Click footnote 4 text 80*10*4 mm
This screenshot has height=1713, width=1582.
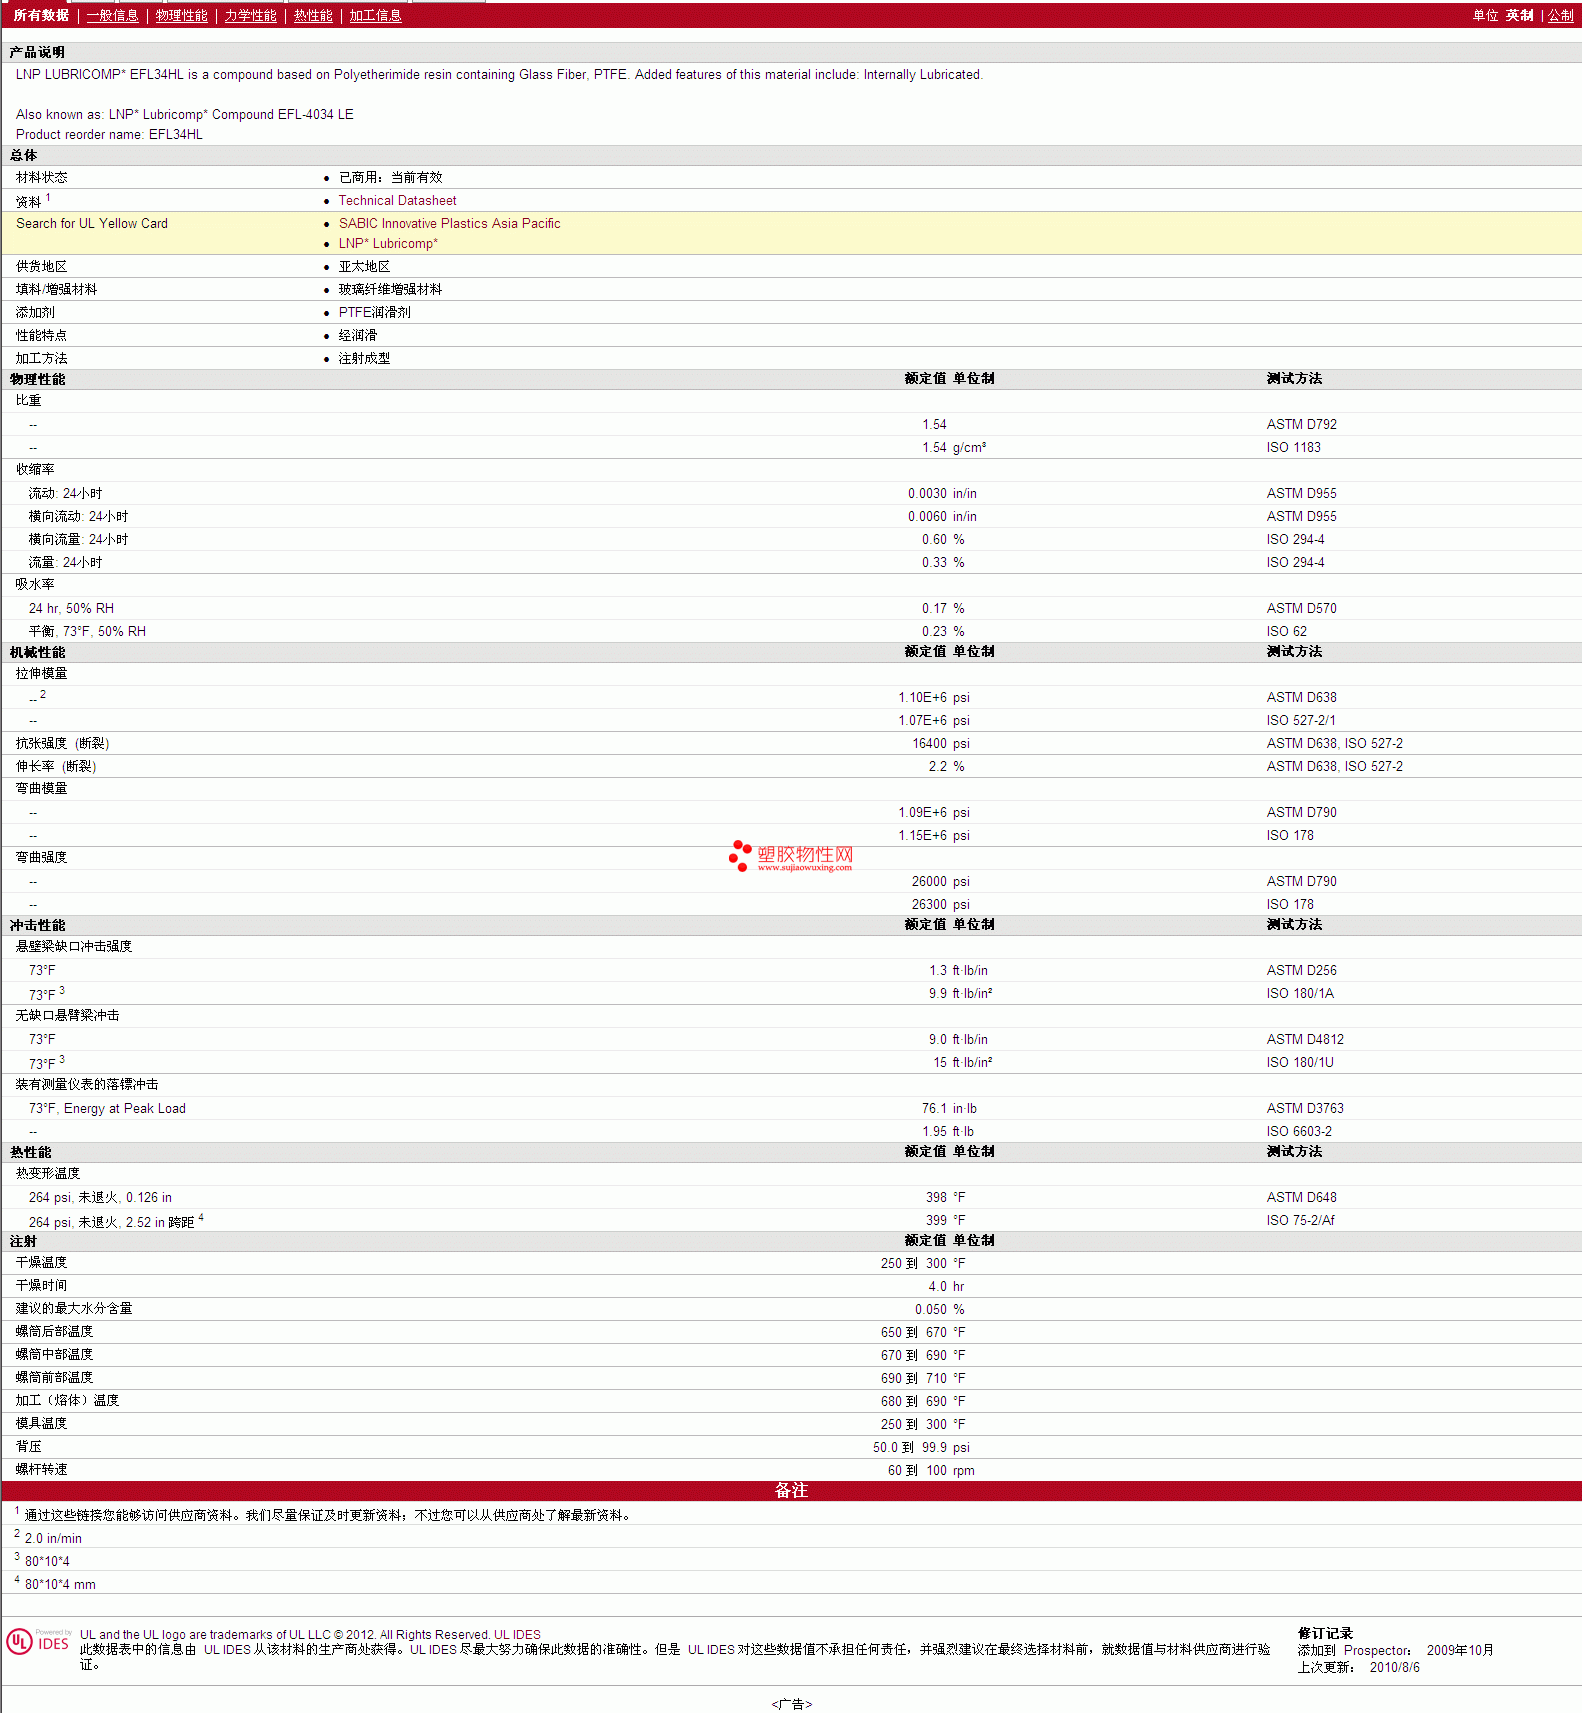[x=60, y=1585]
